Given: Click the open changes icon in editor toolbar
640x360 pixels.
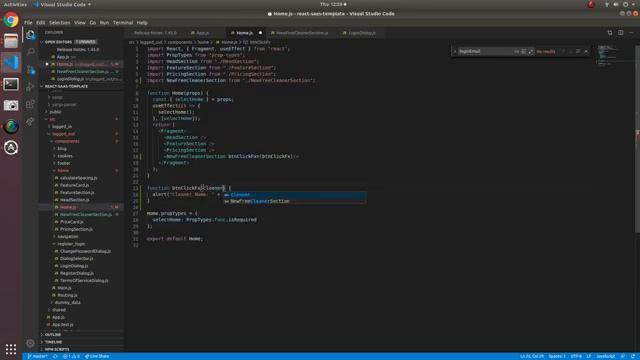Looking at the screenshot, I should [x=610, y=33].
